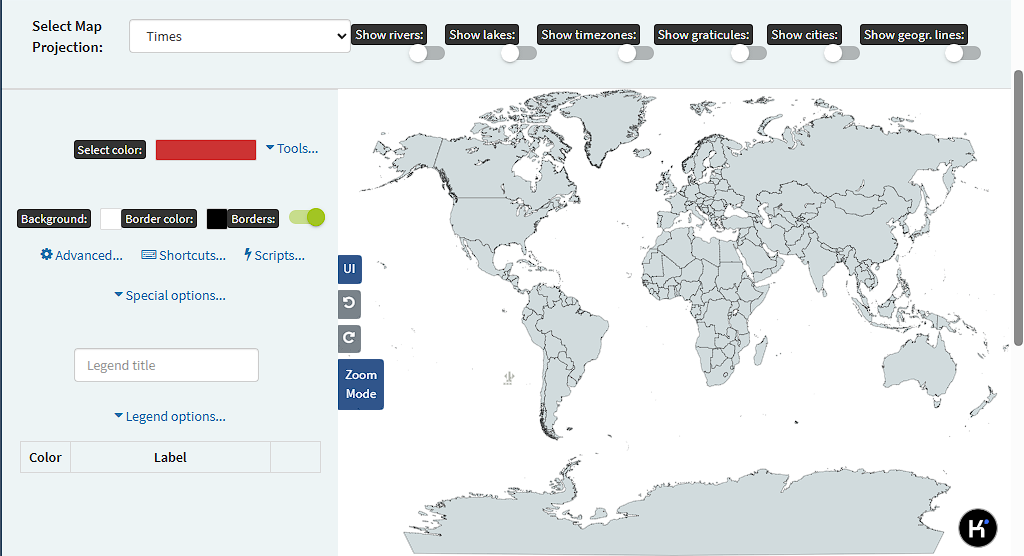
Task: Click the Borders label
Action: click(x=253, y=219)
